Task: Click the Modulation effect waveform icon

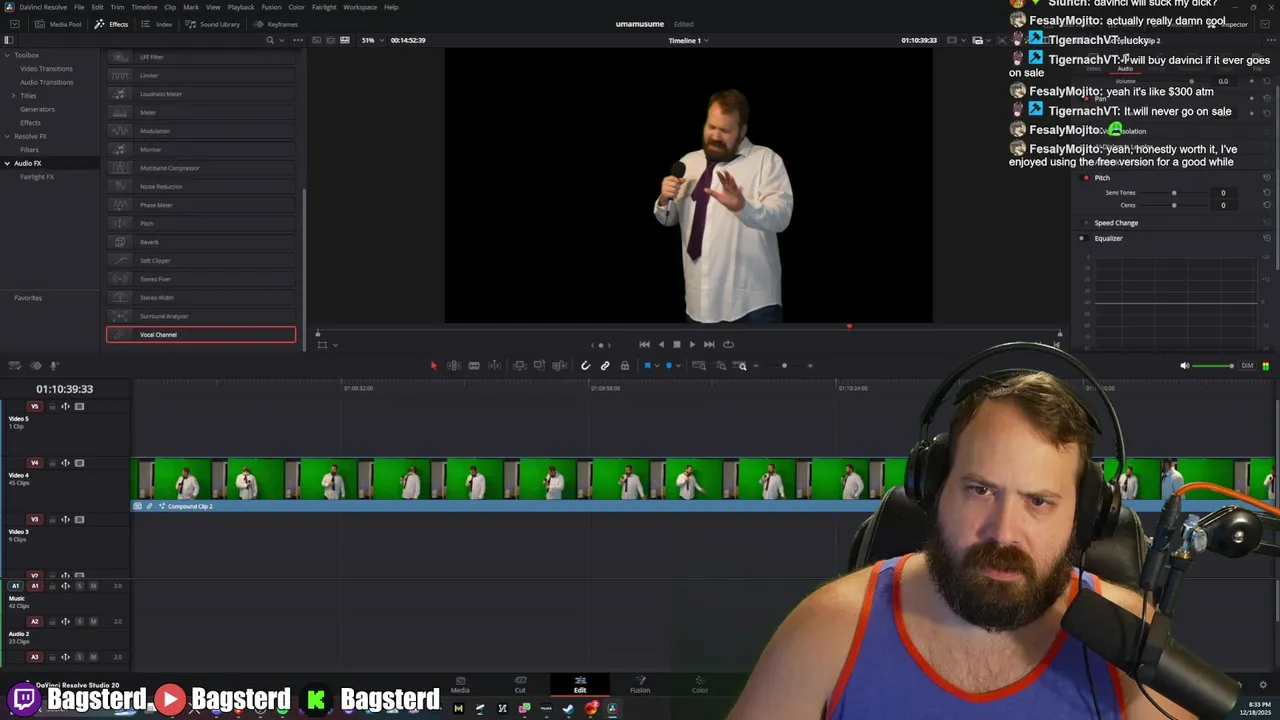Action: click(120, 131)
